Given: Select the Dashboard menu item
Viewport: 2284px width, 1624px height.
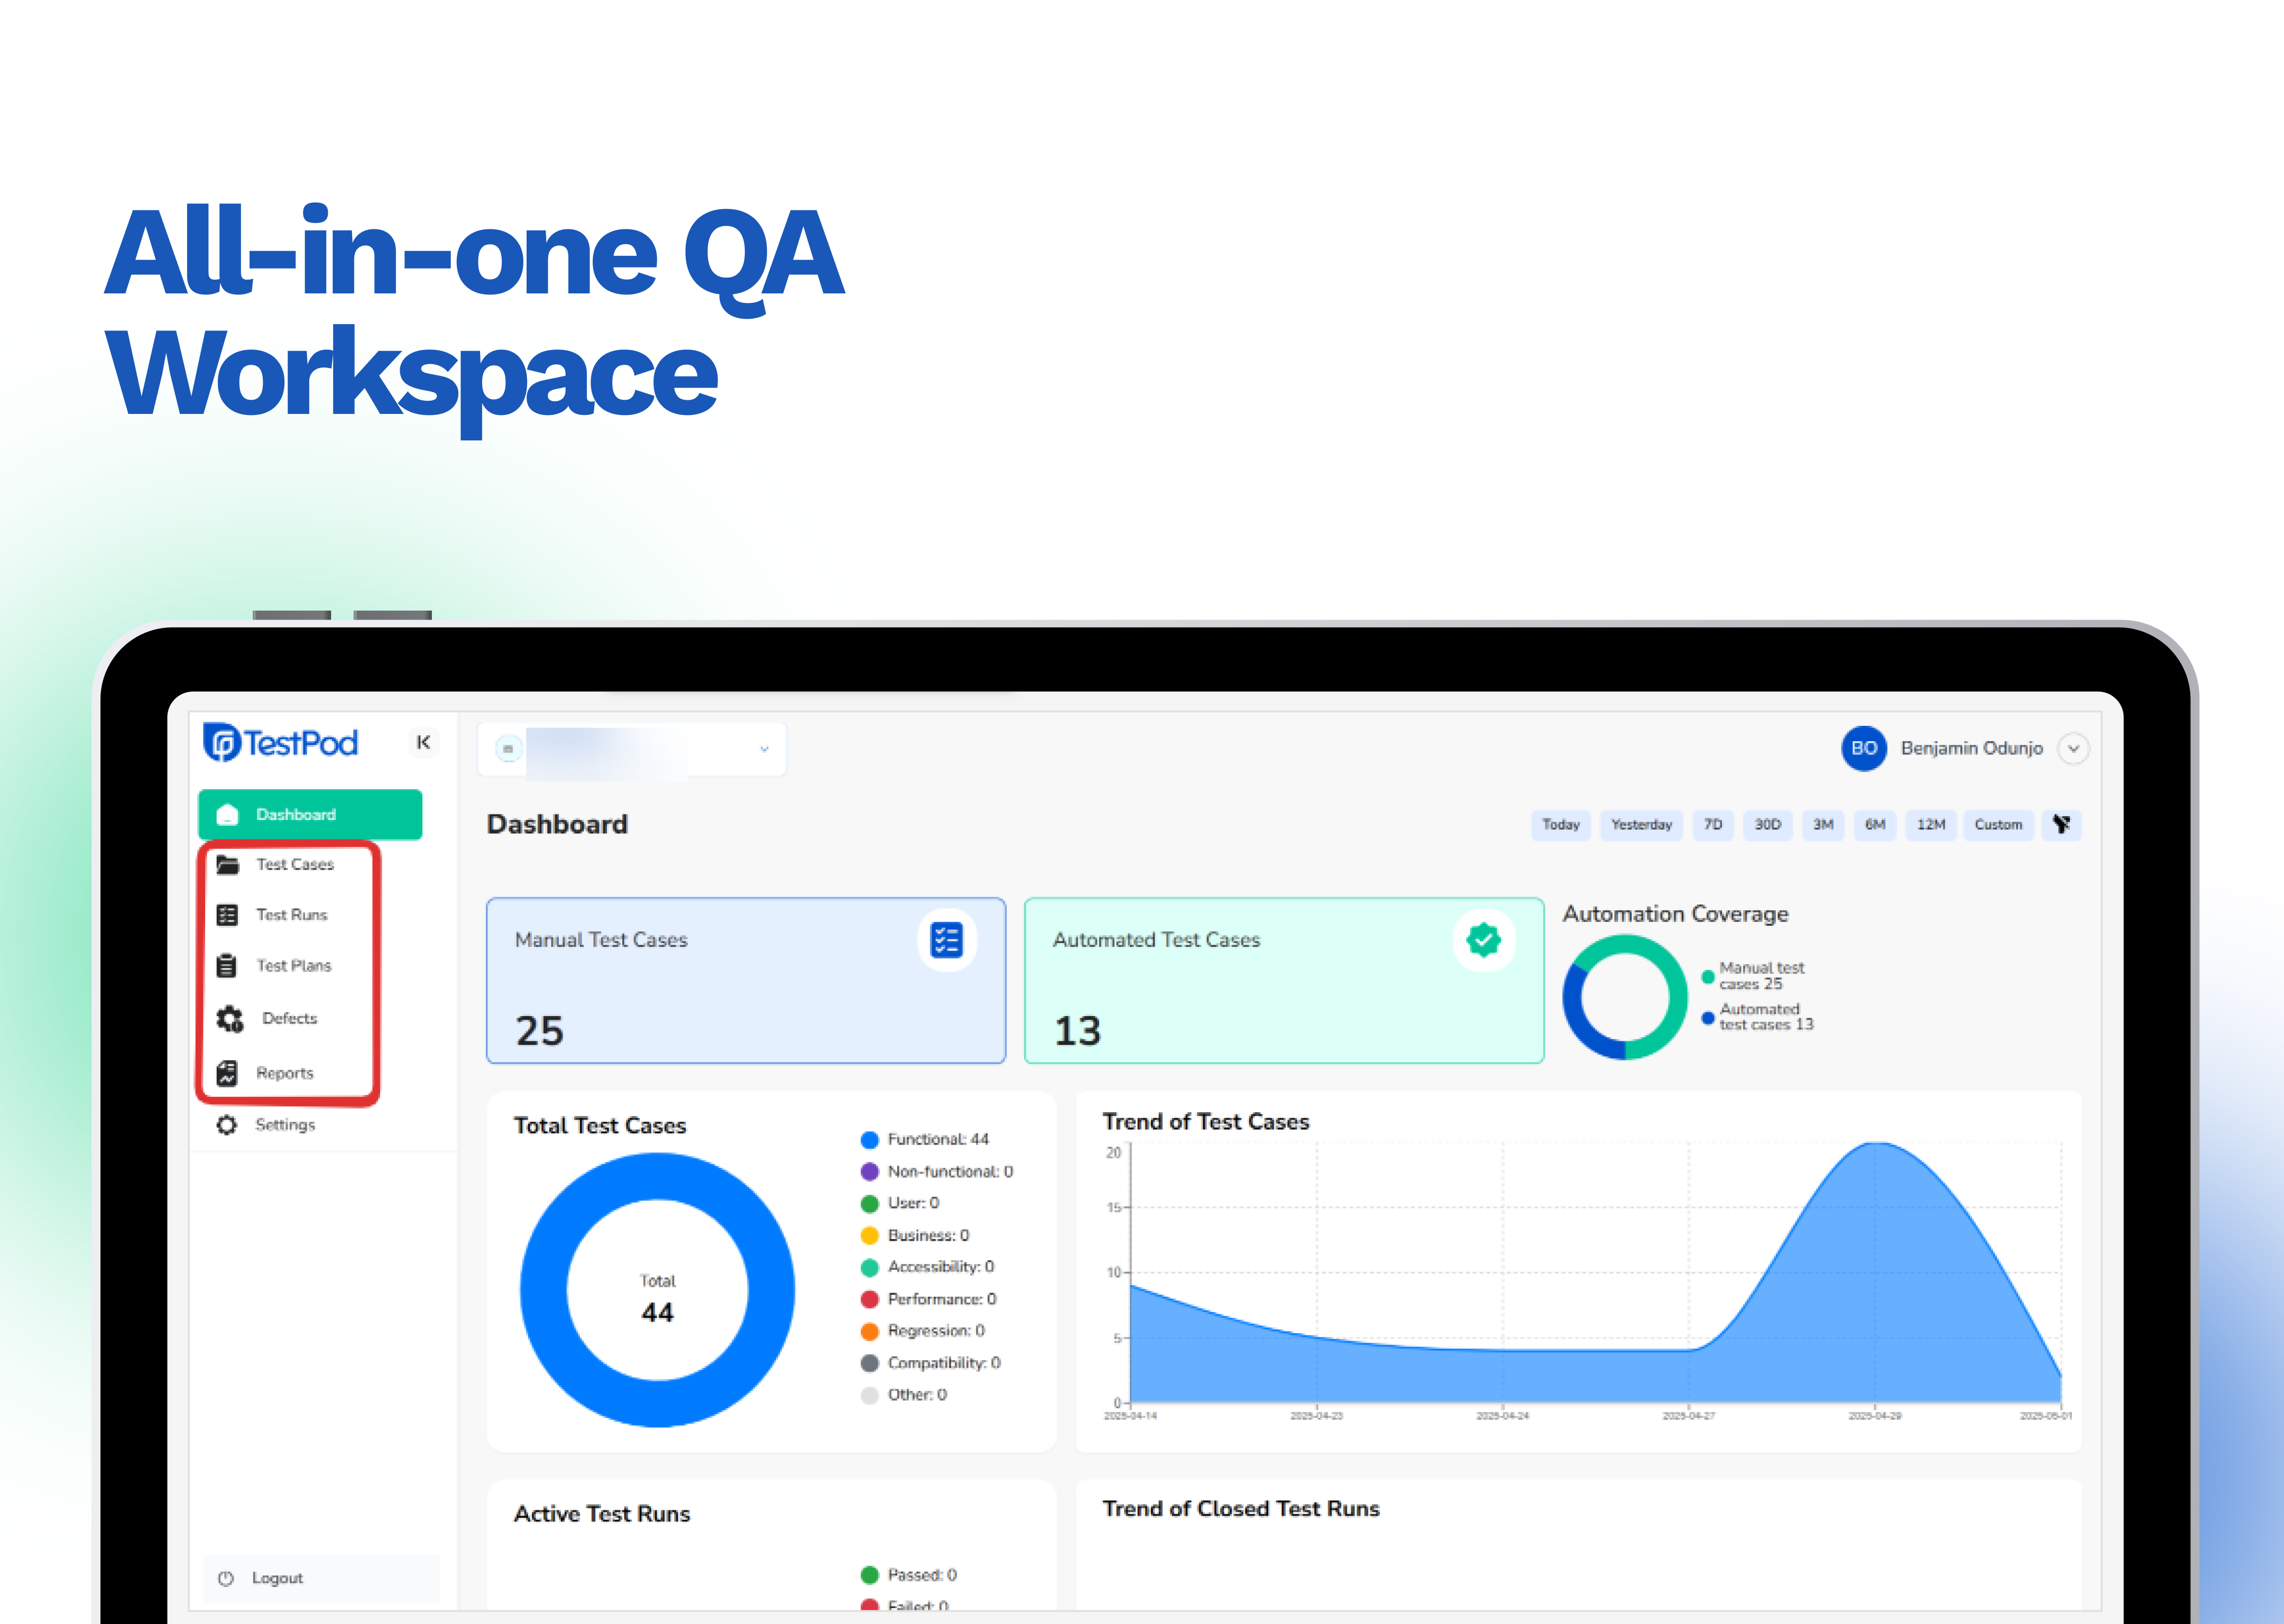Looking at the screenshot, I should 310,815.
